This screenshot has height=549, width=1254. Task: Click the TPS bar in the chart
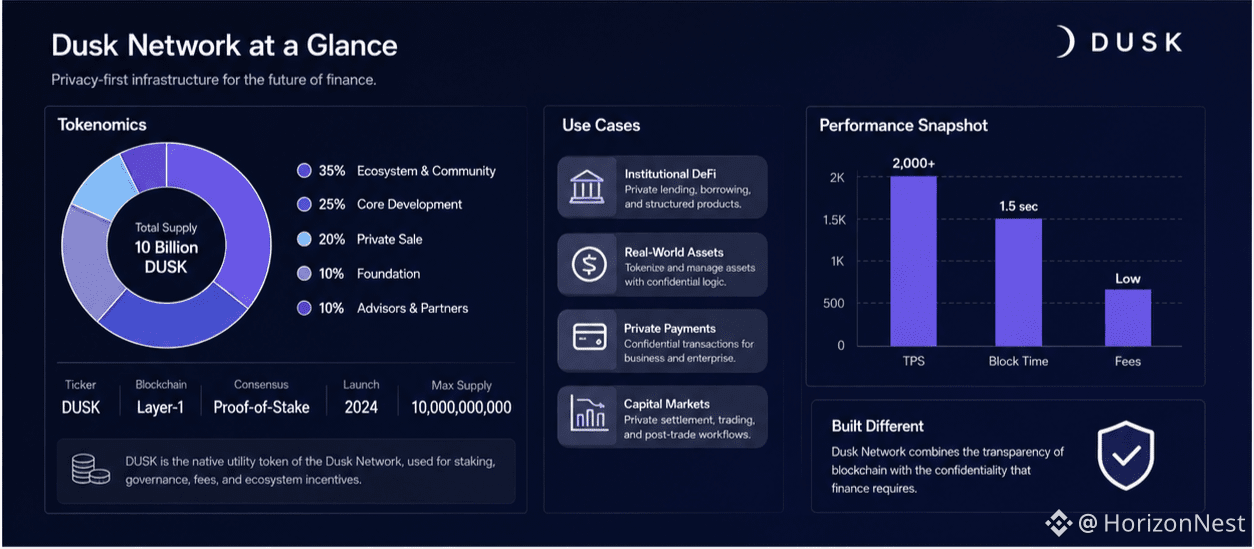point(914,260)
